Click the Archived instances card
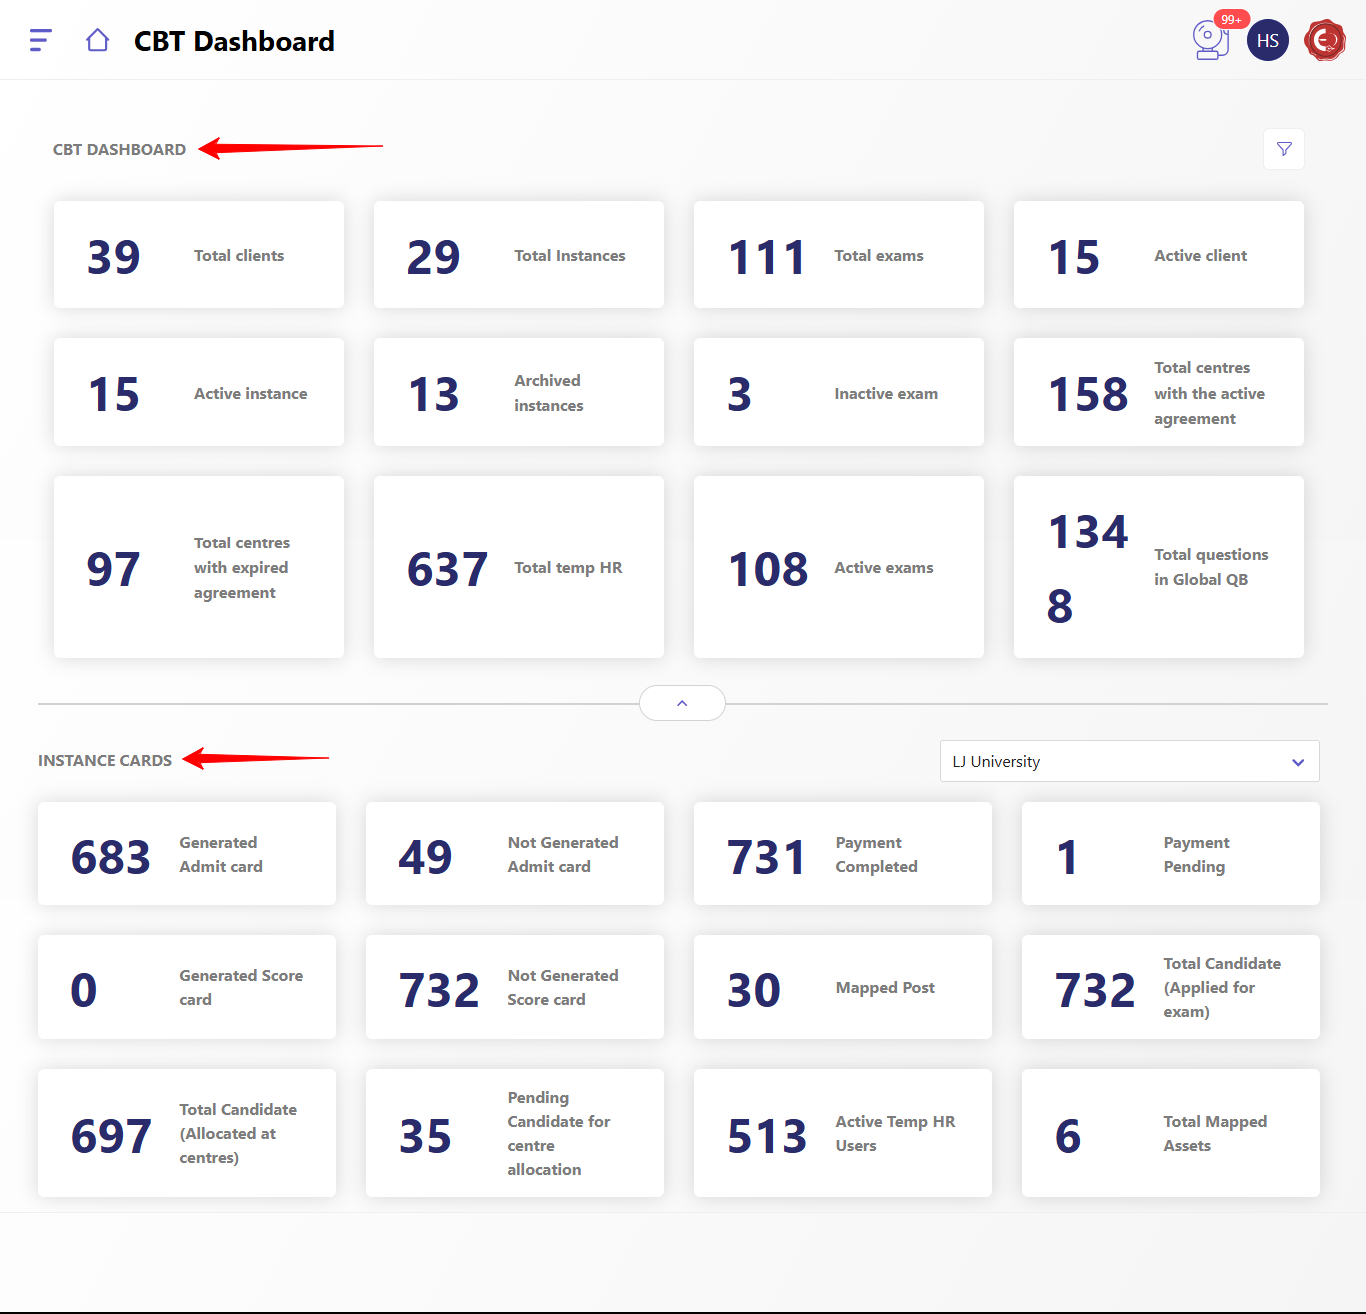 coord(518,392)
